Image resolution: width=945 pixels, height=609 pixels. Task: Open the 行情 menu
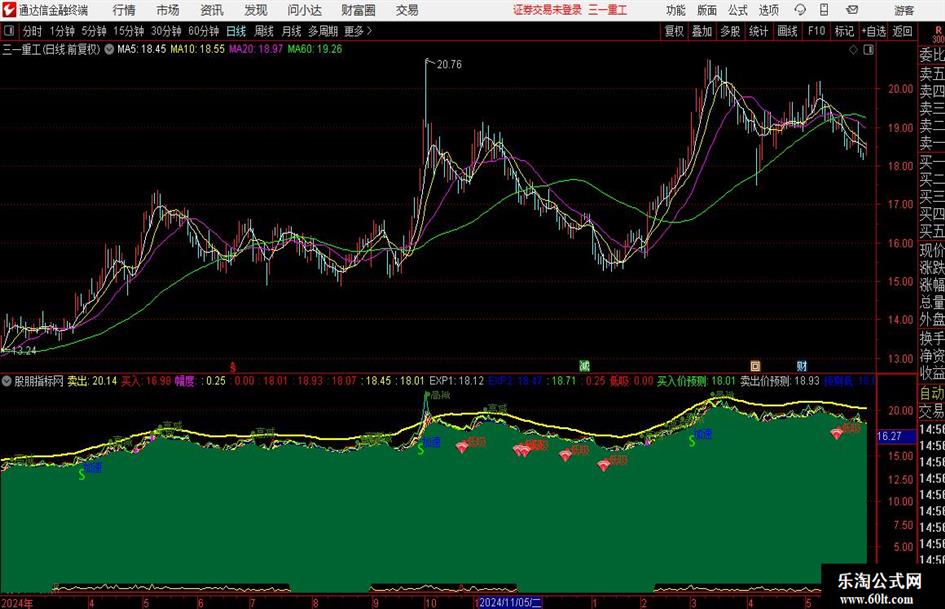124,10
